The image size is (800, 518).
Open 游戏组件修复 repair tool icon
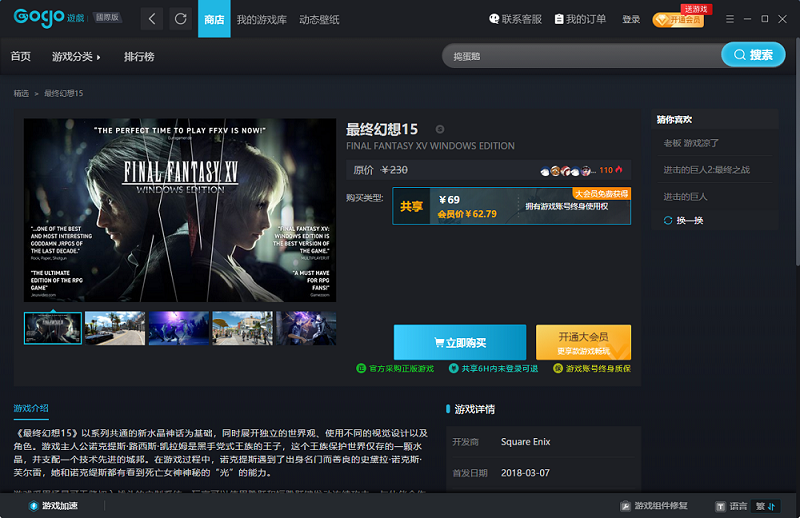coord(626,506)
